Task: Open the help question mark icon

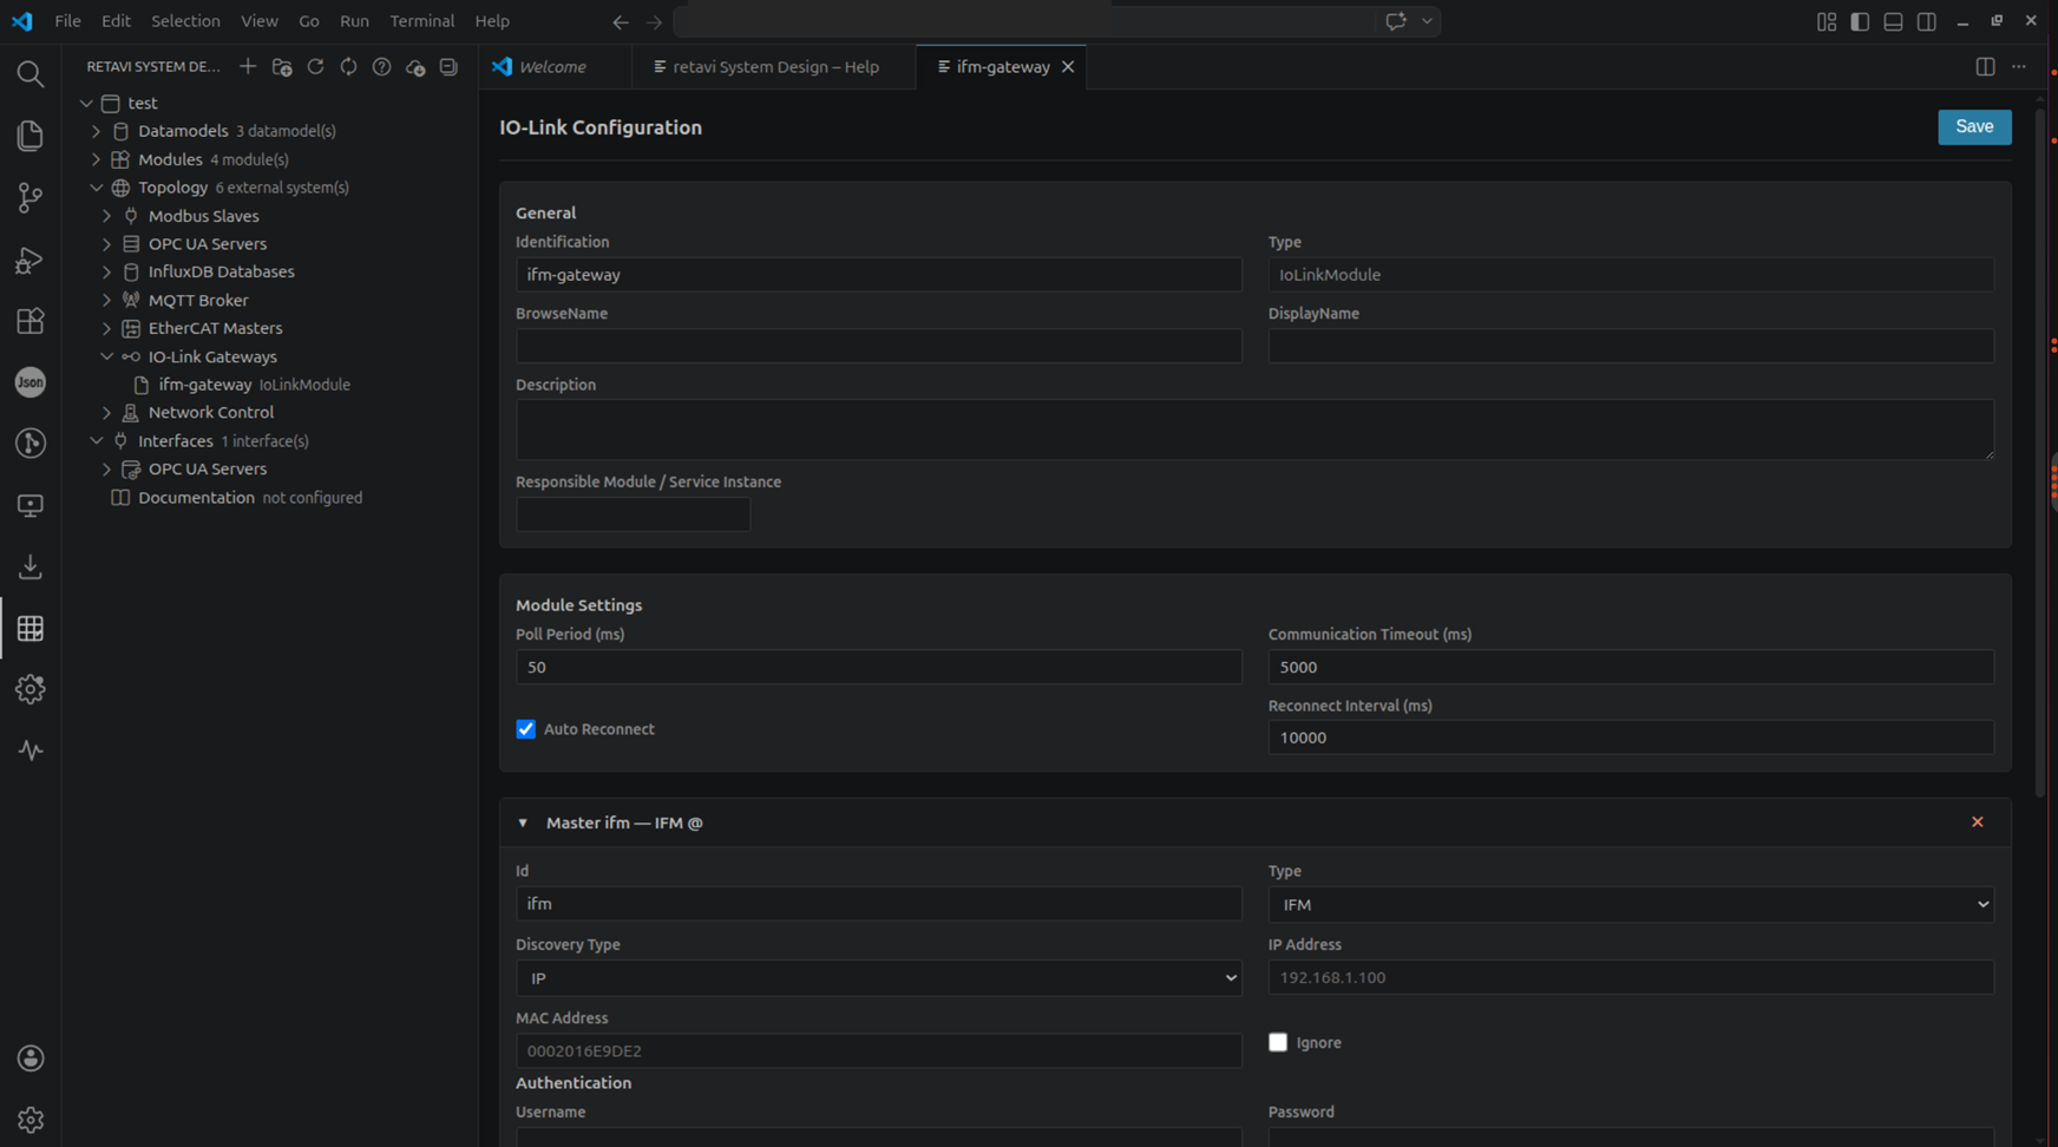Action: 381,66
